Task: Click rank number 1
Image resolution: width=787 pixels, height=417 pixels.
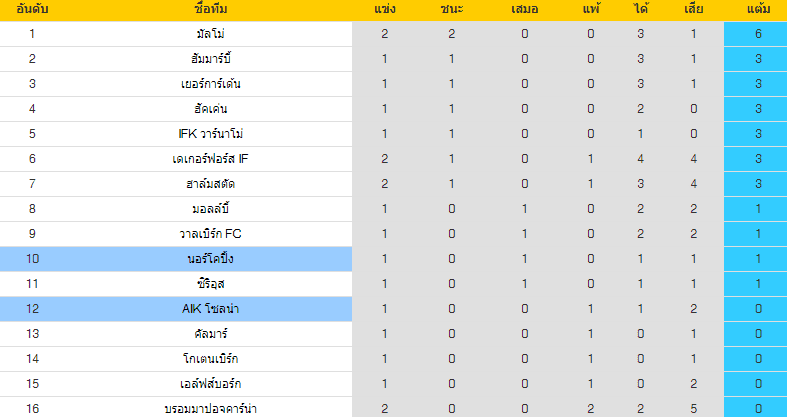Action: tap(32, 34)
